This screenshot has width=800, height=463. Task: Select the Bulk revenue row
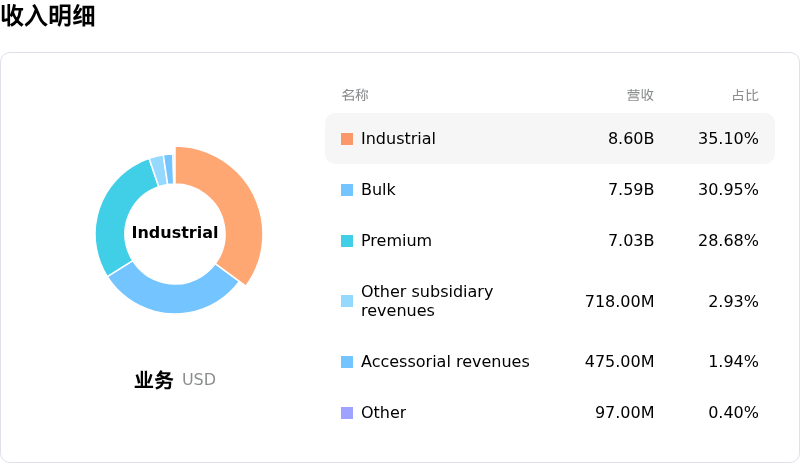click(x=550, y=189)
